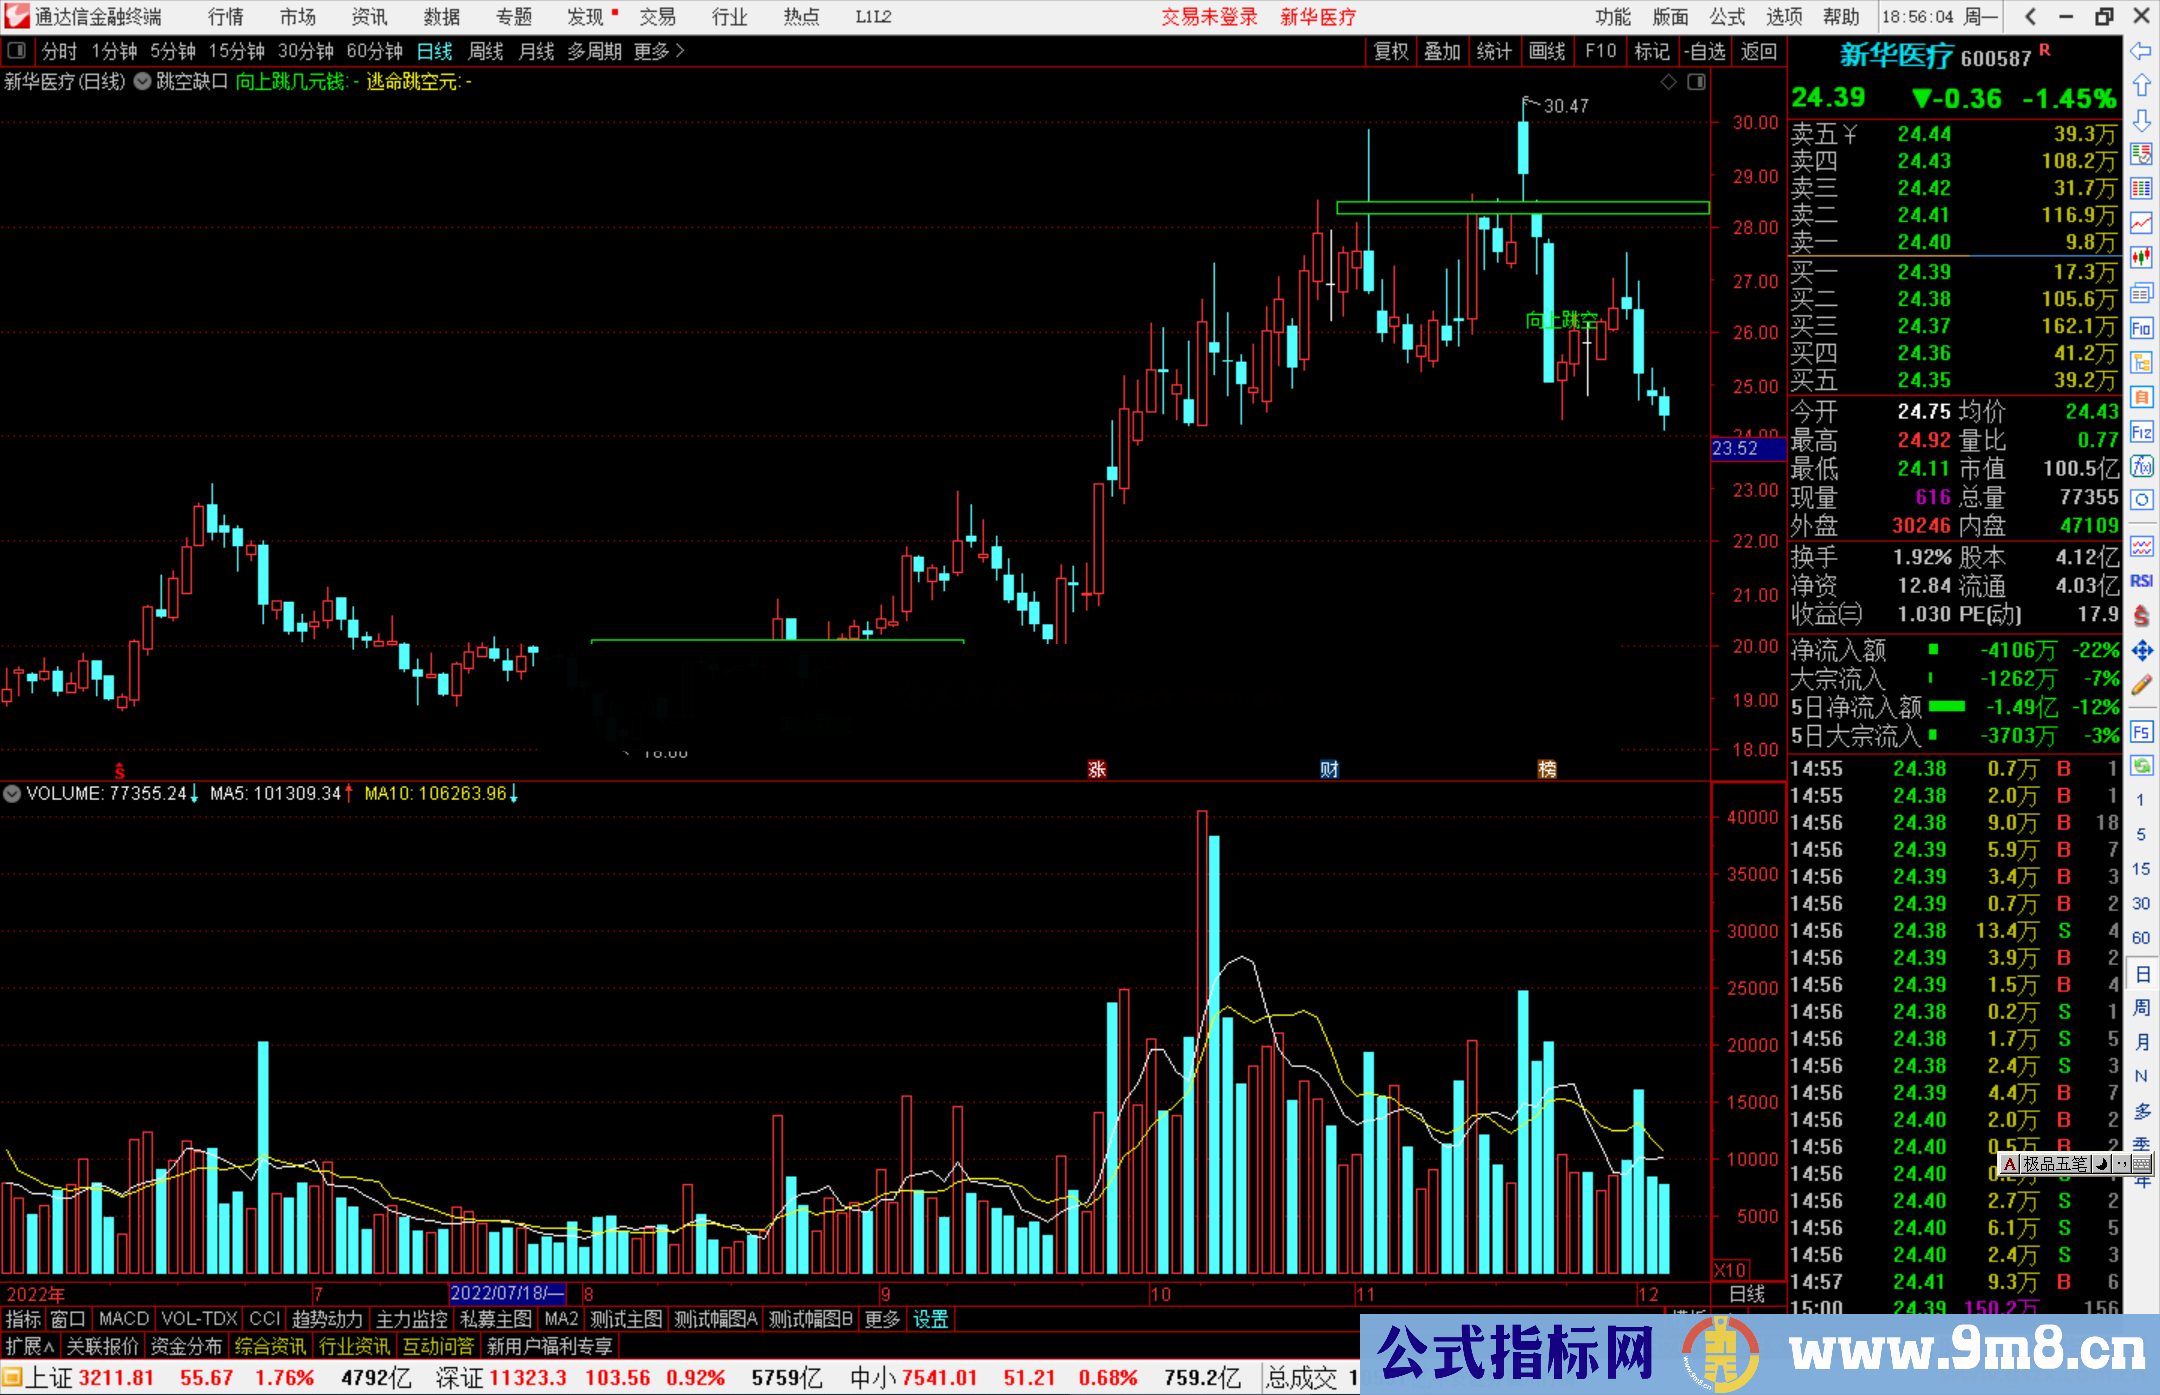Expand the 更多 periods dropdown
Viewport: 2160px width, 1395px height.
coord(658,50)
